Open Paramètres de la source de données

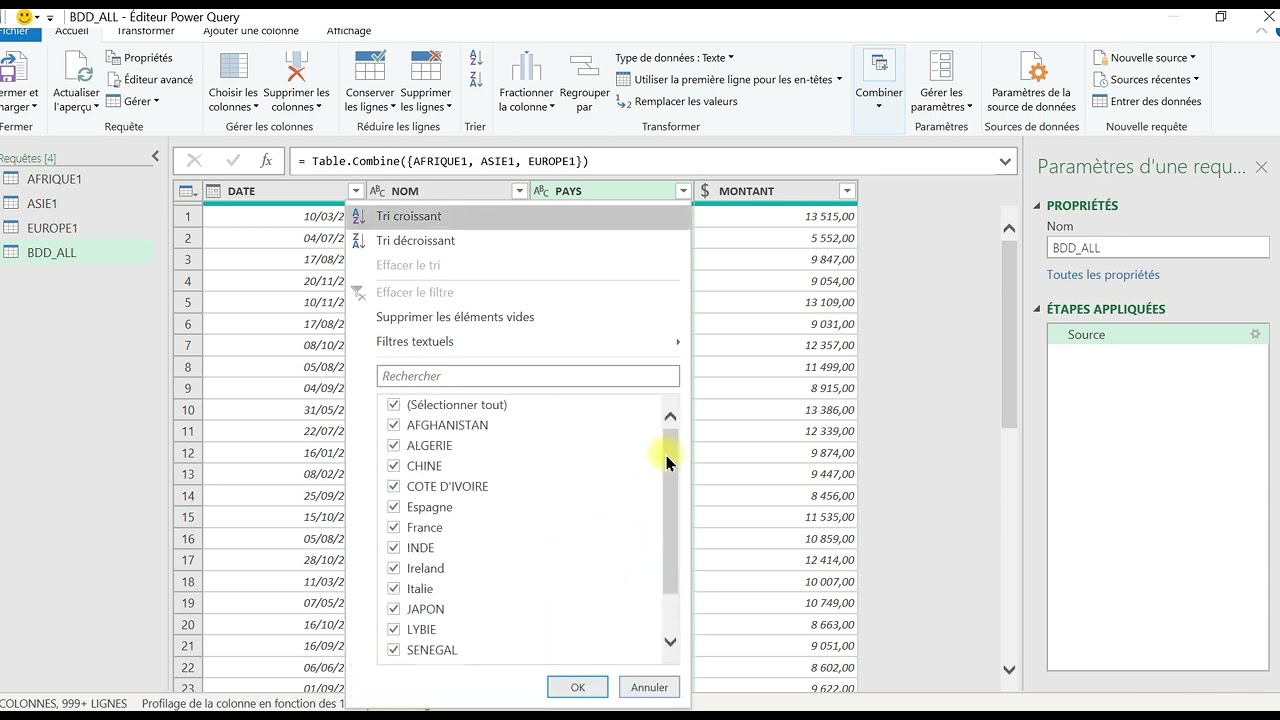coord(1031,82)
